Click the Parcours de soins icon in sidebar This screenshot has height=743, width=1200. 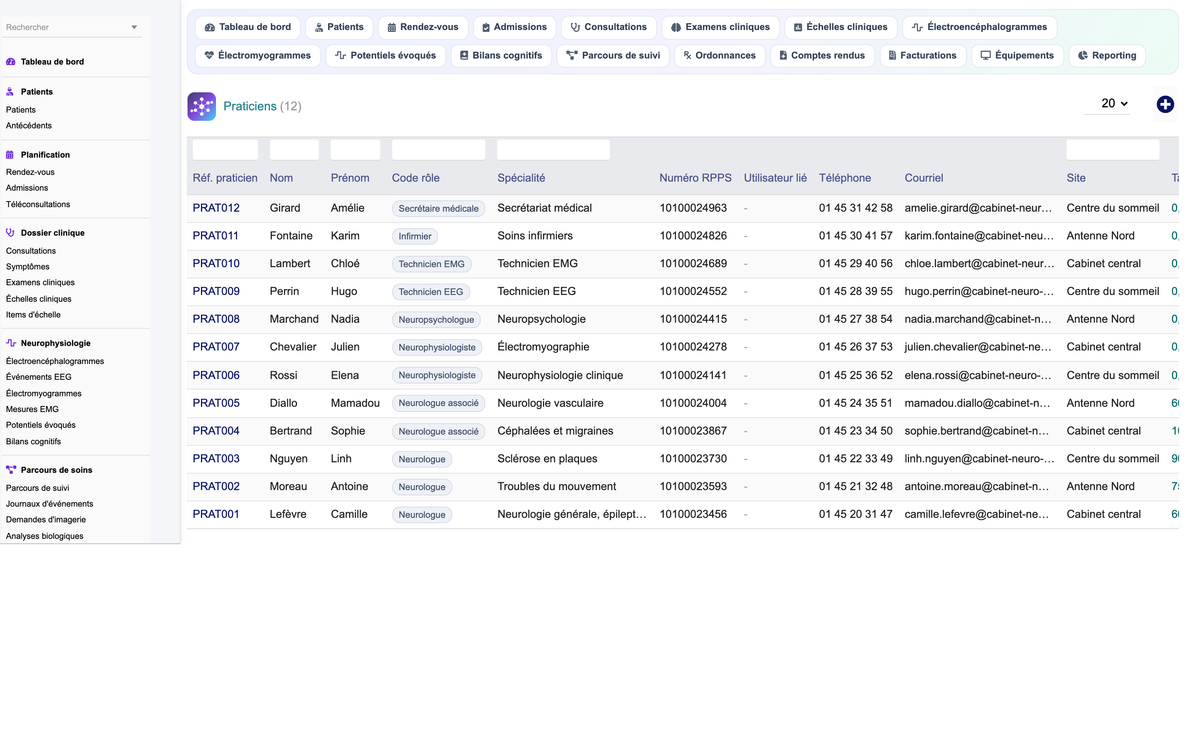11,470
